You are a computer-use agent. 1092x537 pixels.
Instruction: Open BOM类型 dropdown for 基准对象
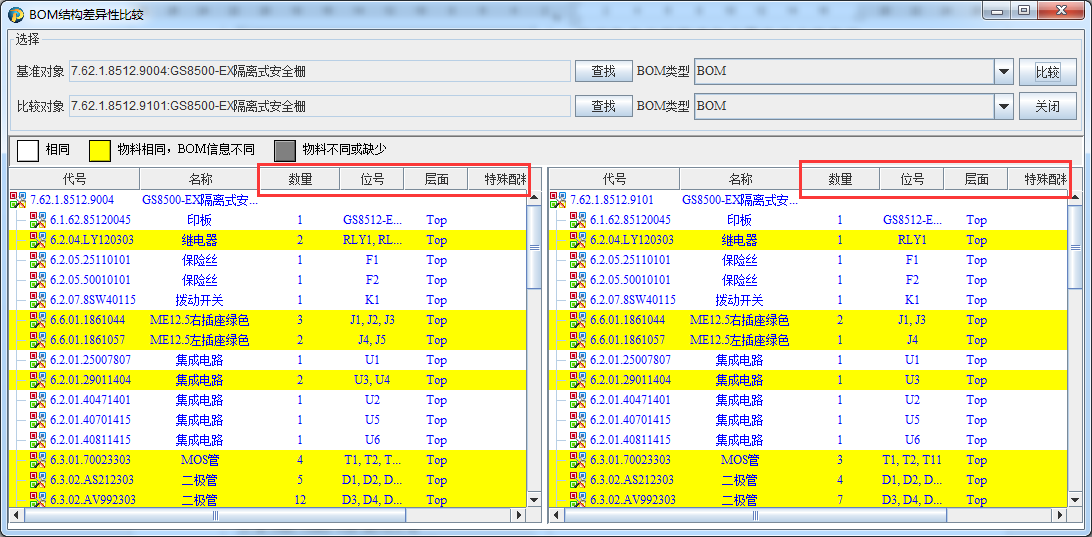1004,72
